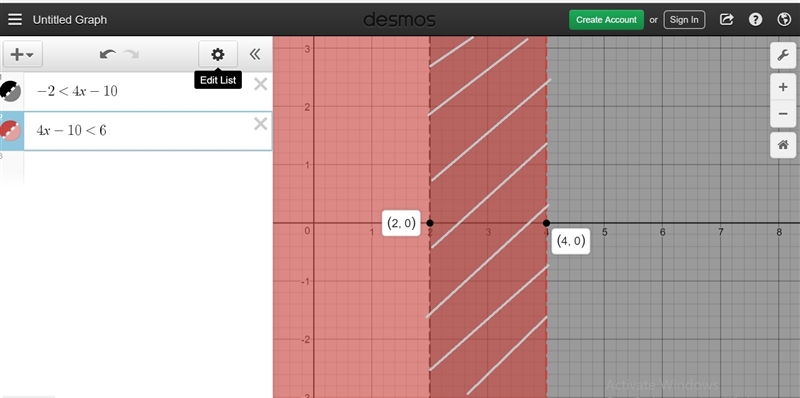The image size is (800, 398).
Task: Undo the last action arrow
Action: click(107, 54)
